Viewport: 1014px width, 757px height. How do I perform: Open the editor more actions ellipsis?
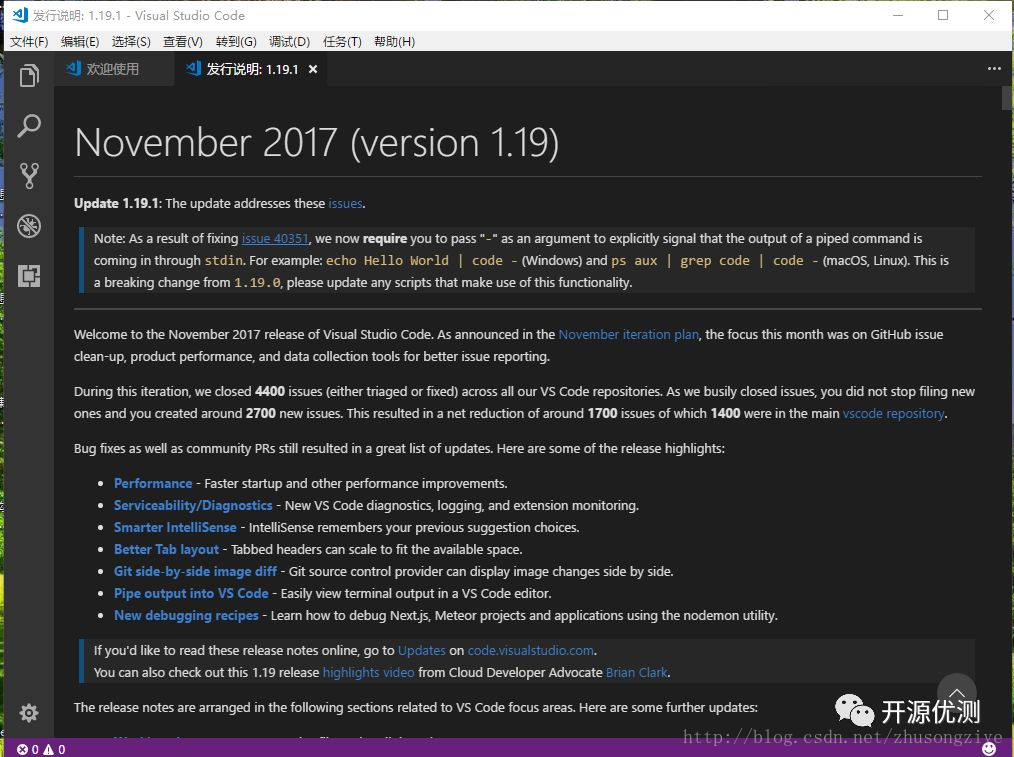click(x=994, y=69)
